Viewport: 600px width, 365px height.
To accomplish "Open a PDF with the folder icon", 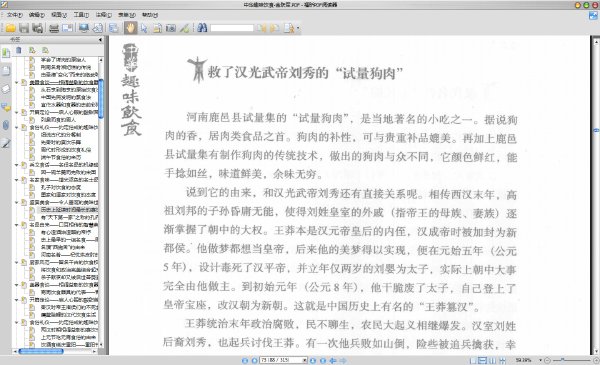I will point(10,28).
